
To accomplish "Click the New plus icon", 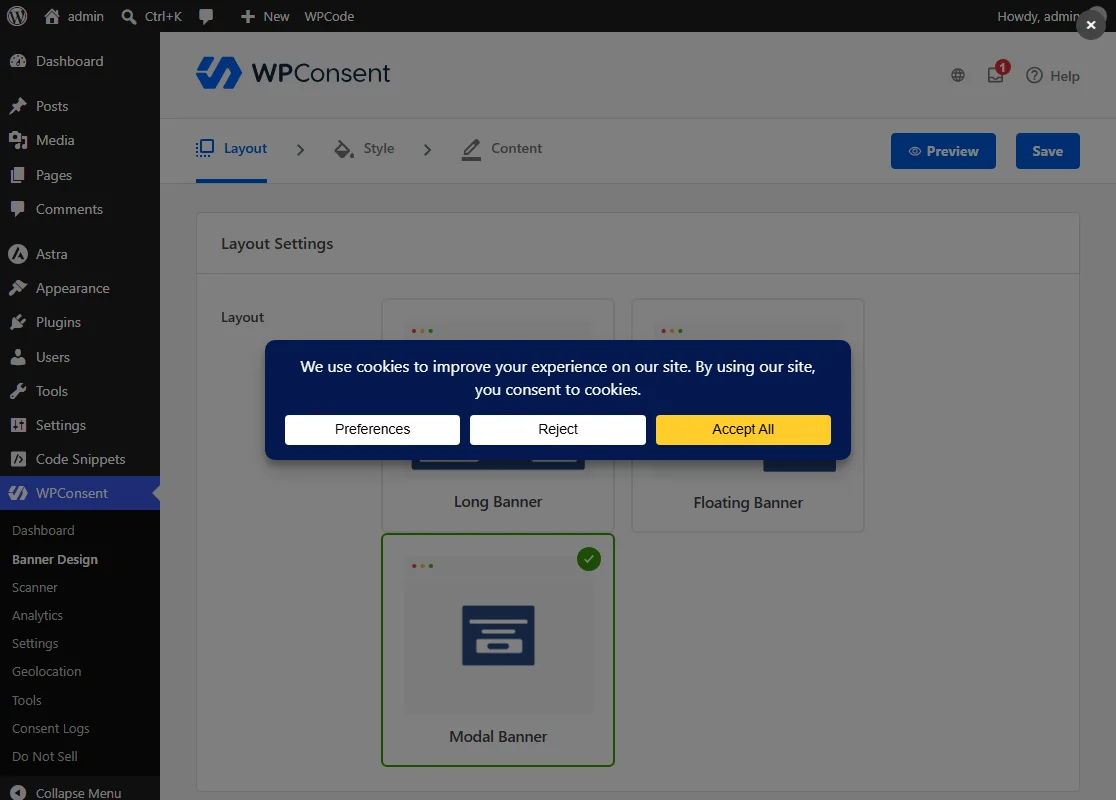I will [x=247, y=16].
